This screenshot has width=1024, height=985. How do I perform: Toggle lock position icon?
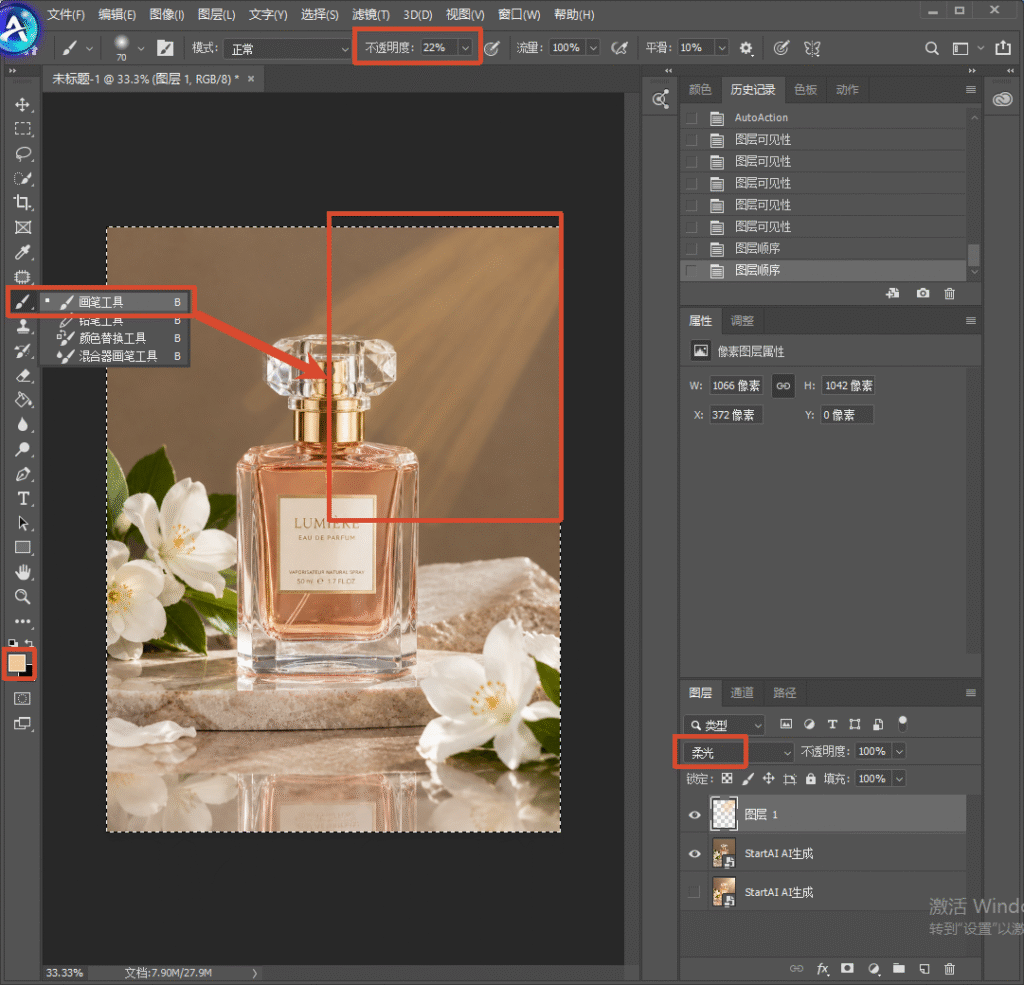[x=769, y=779]
